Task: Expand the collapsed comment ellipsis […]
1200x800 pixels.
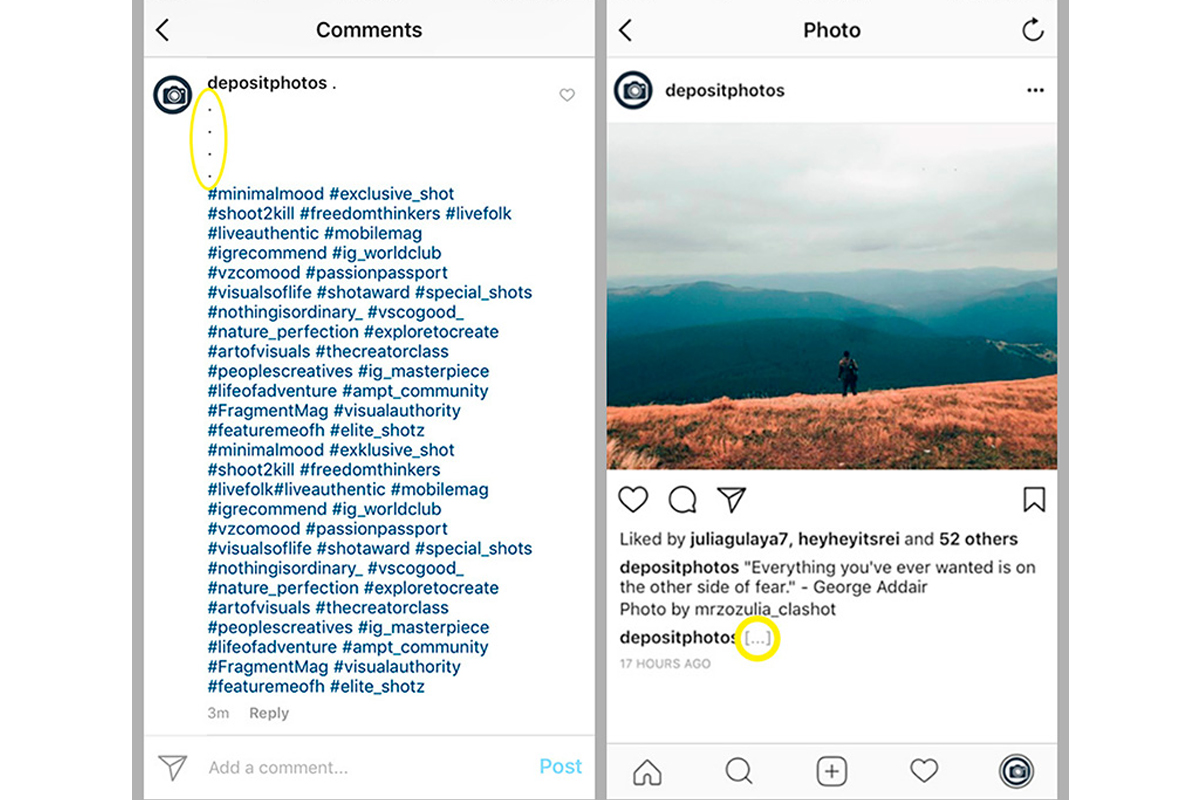Action: [758, 638]
